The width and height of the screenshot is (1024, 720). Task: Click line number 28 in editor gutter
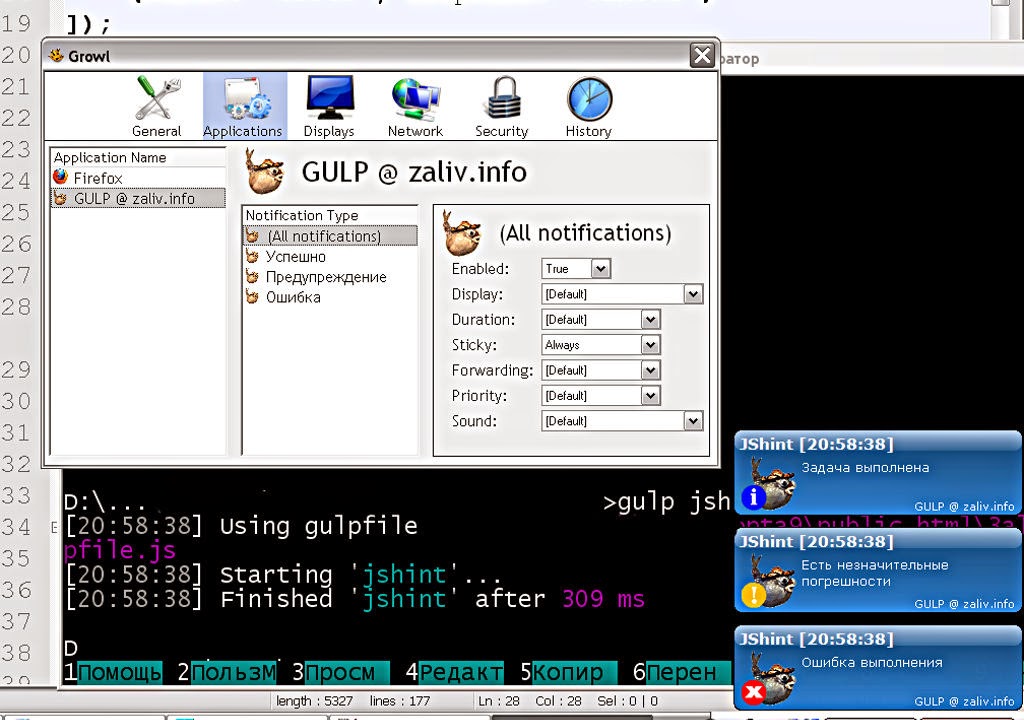click(x=16, y=306)
